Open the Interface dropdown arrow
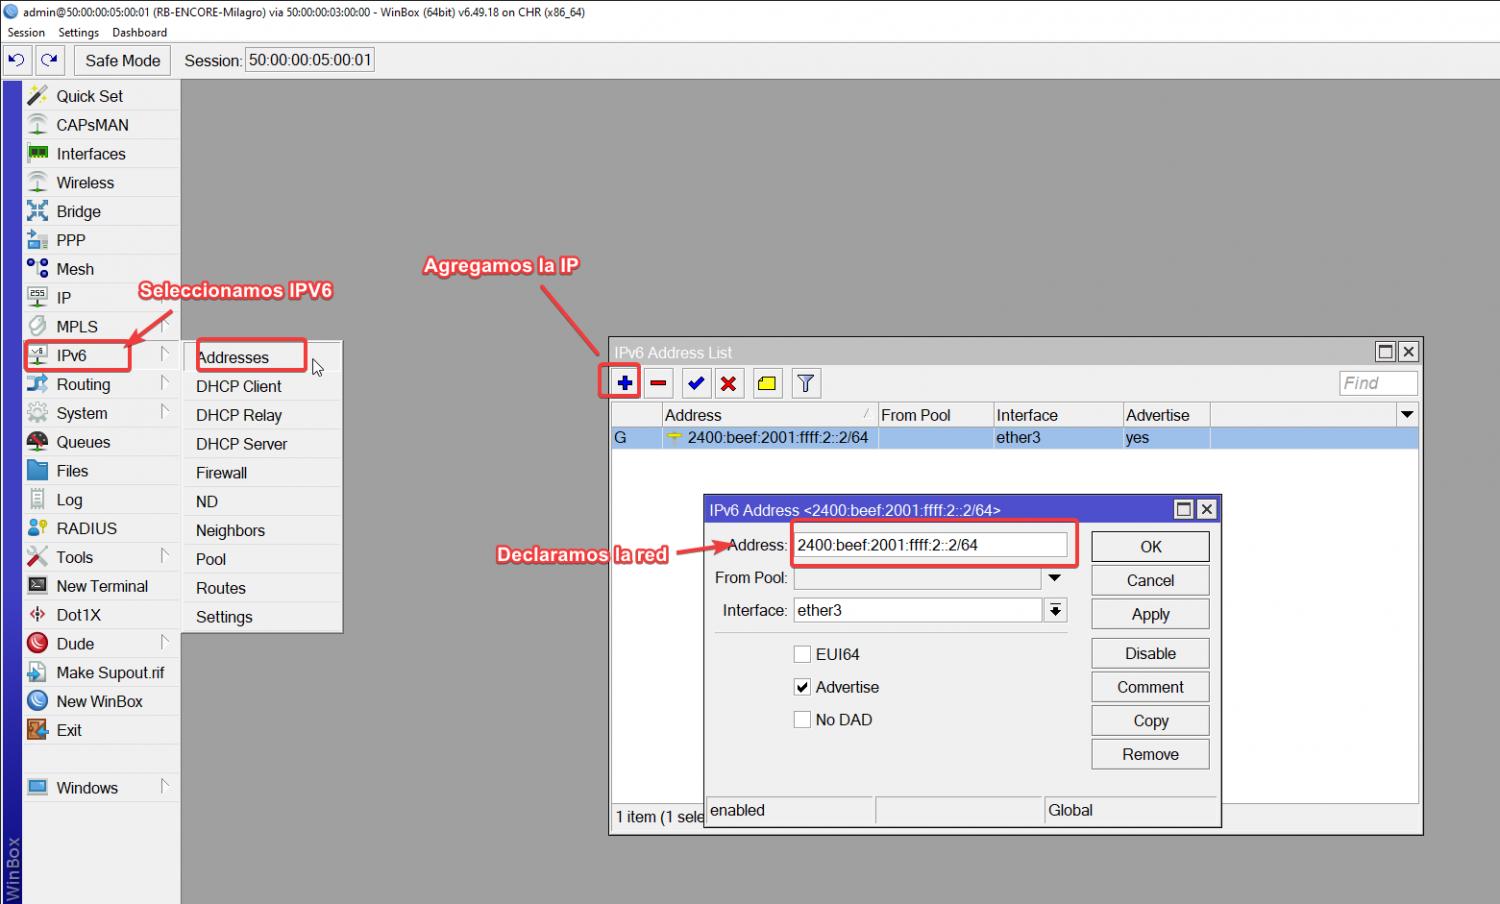1500x904 pixels. (1055, 610)
